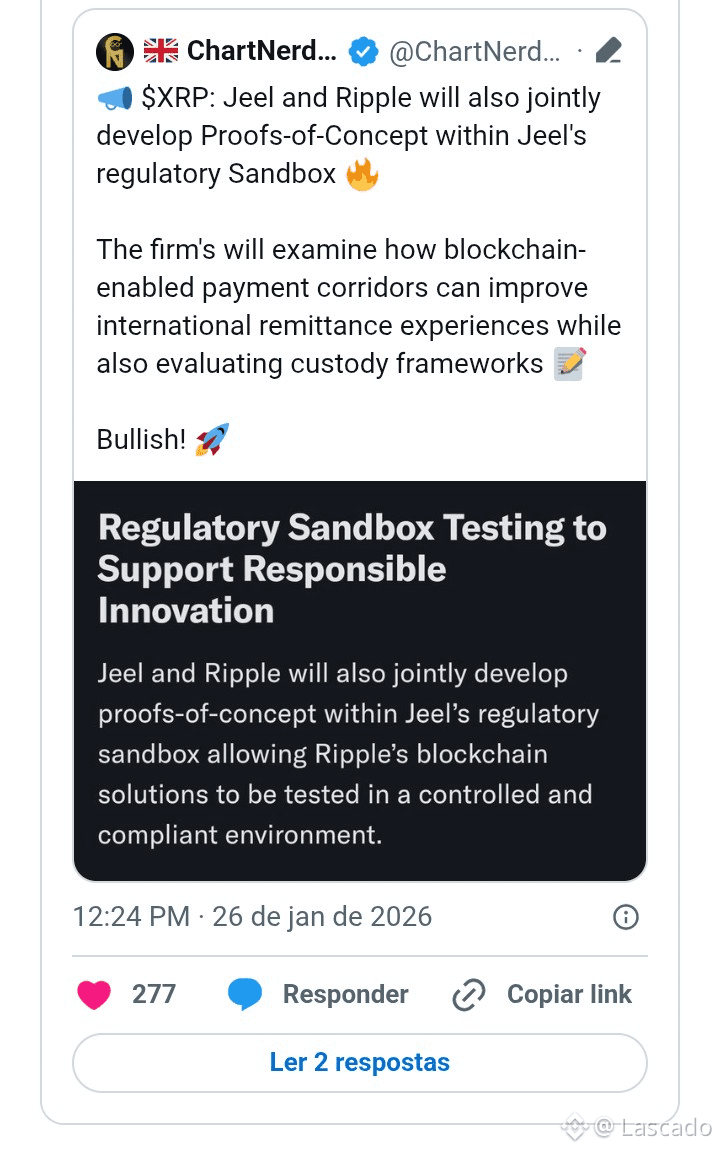Image resolution: width=720 pixels, height=1152 pixels.
Task: Click the Responder label
Action: coord(345,994)
